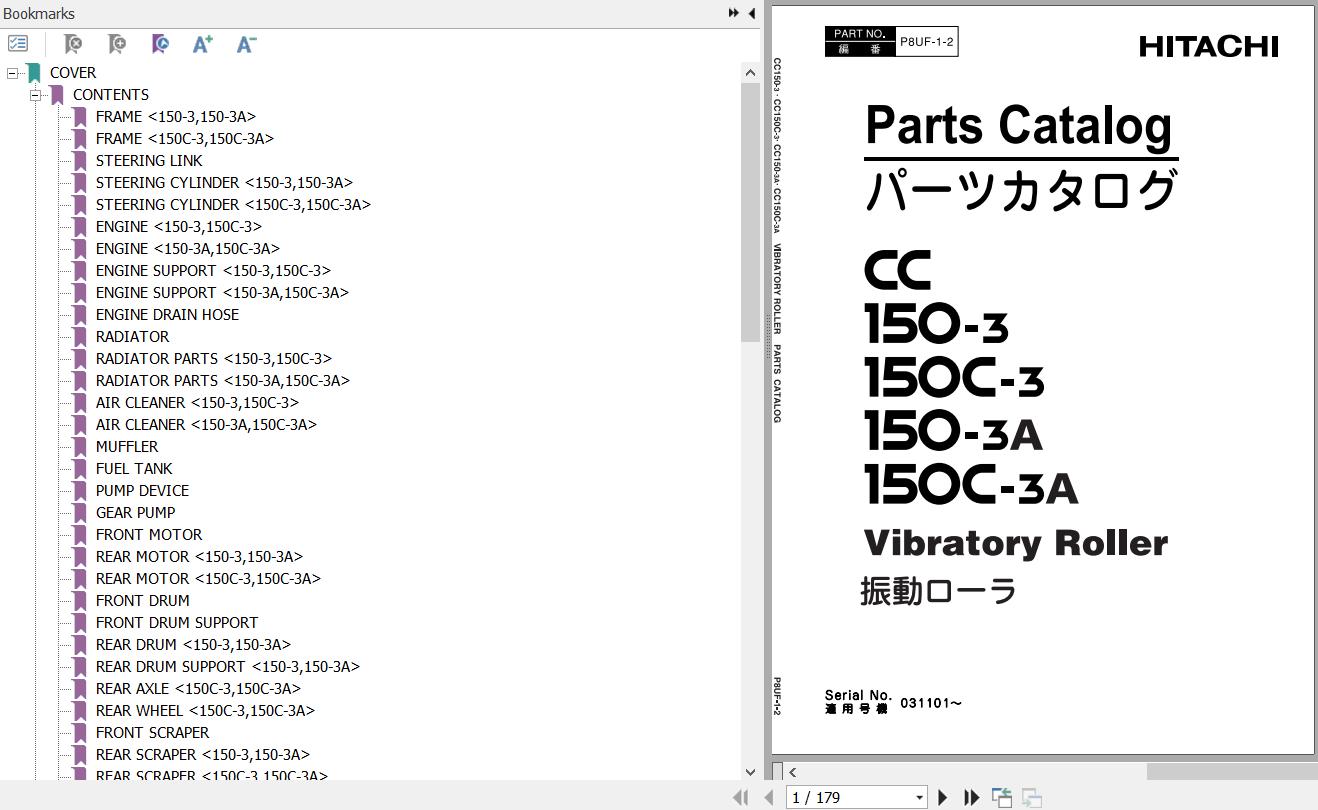Open the COVER bookmark
Viewport: 1318px width, 810px height.
point(73,73)
